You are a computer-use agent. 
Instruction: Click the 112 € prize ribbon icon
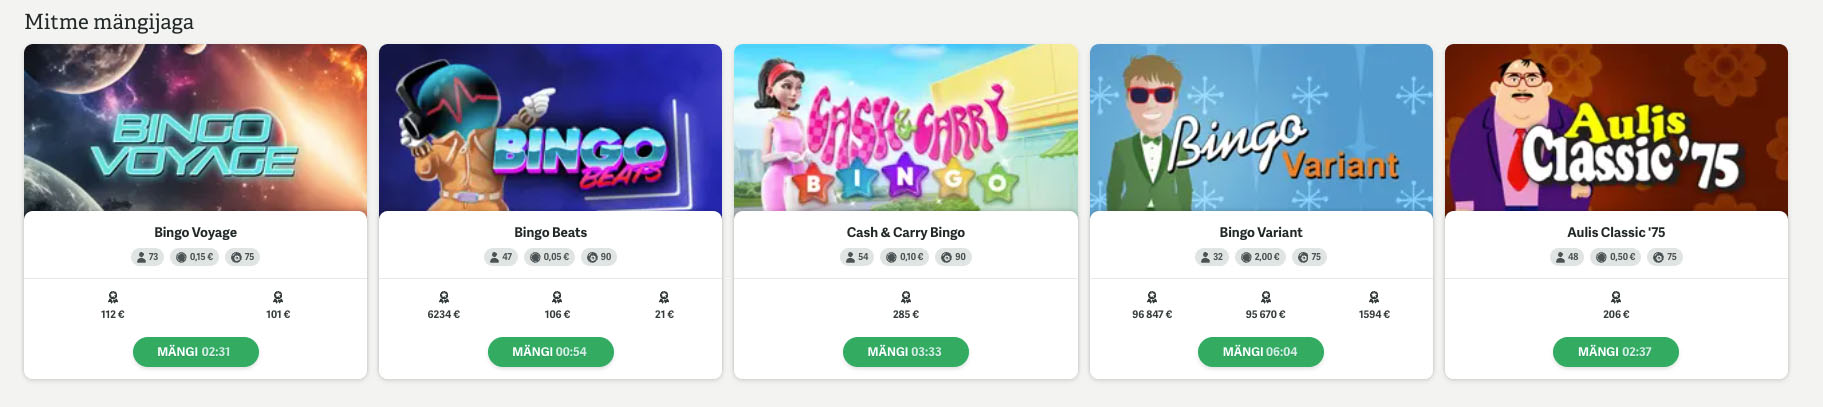113,297
